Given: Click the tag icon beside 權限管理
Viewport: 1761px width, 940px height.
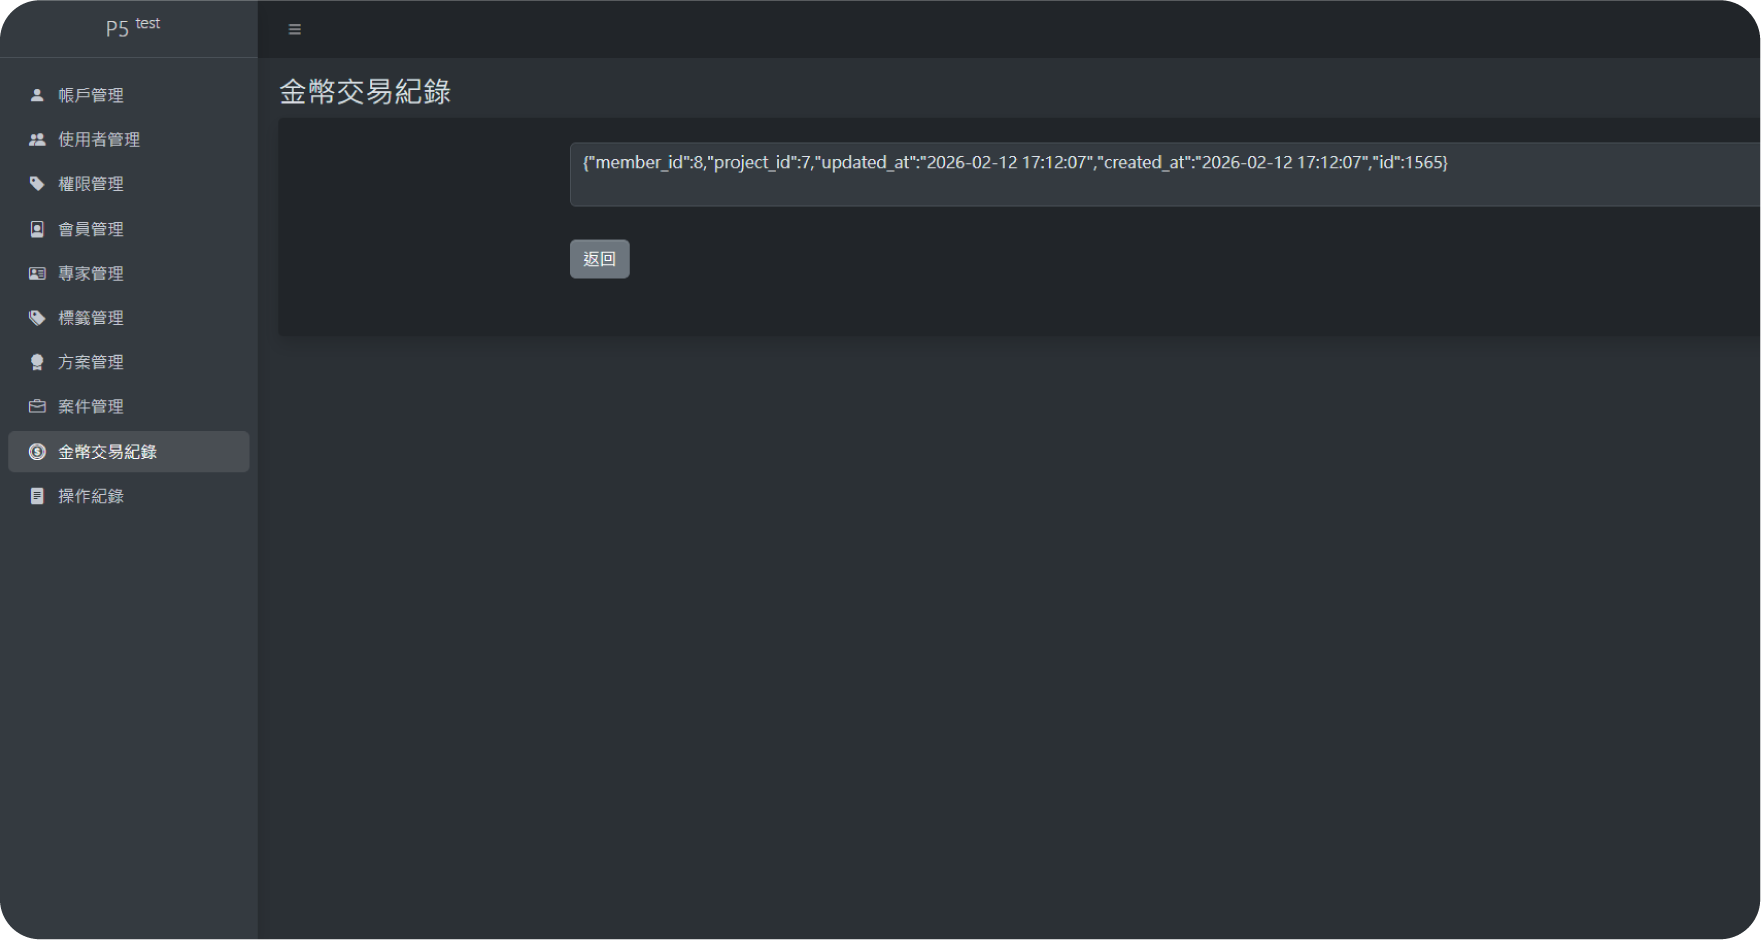Looking at the screenshot, I should [37, 184].
